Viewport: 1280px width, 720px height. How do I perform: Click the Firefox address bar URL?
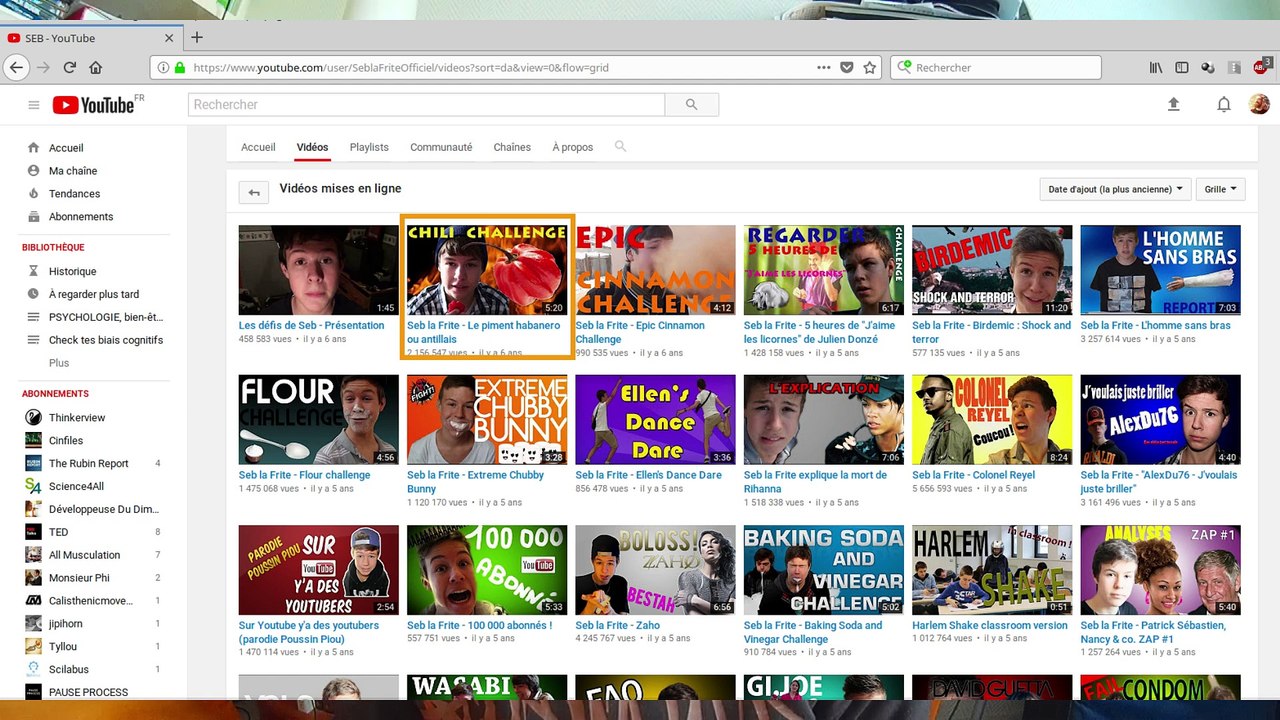click(401, 68)
